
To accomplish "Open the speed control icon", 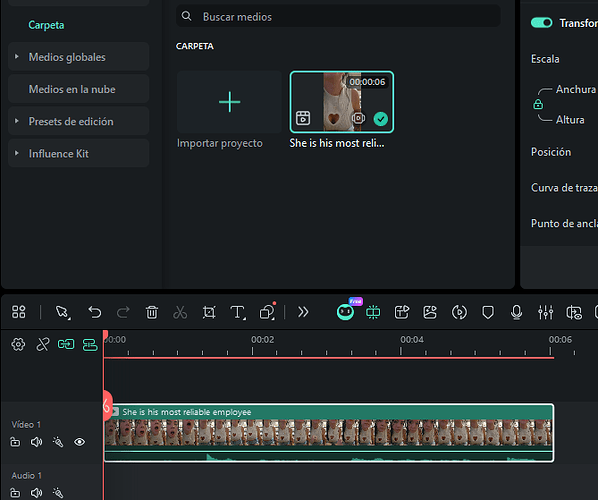I will point(459,312).
